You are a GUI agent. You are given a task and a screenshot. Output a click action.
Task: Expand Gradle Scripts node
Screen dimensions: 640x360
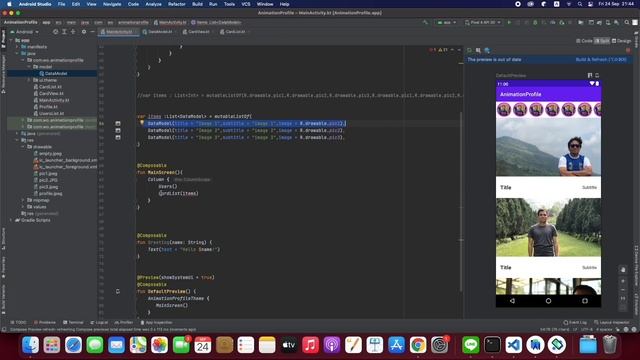[x=12, y=220]
